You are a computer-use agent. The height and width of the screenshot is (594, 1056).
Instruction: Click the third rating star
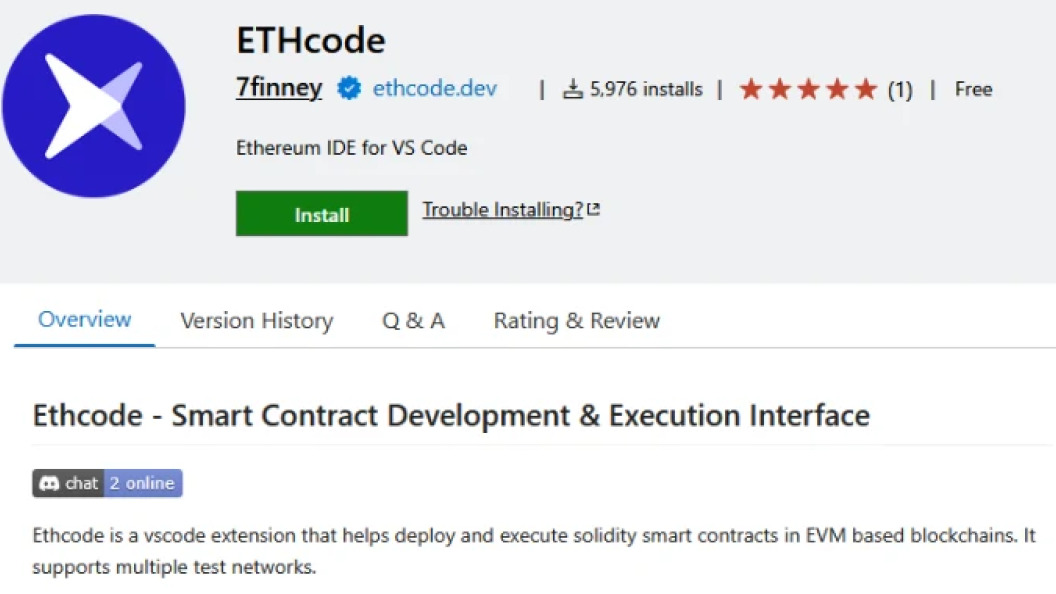coord(808,89)
